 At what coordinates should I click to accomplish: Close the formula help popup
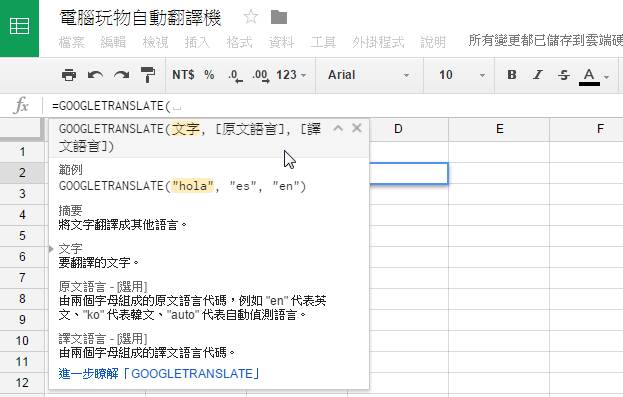(x=357, y=128)
